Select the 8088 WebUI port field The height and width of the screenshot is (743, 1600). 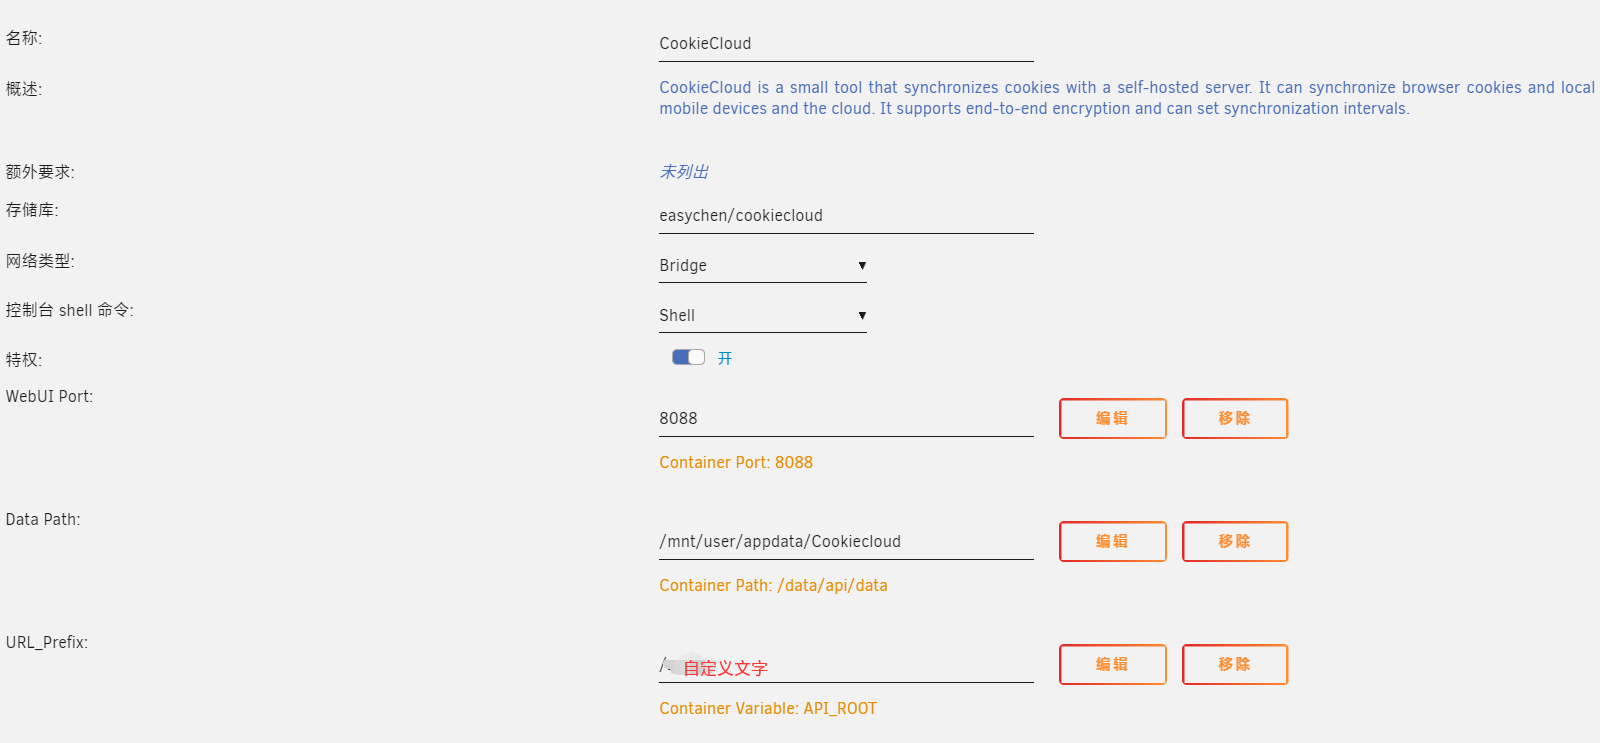click(846, 419)
